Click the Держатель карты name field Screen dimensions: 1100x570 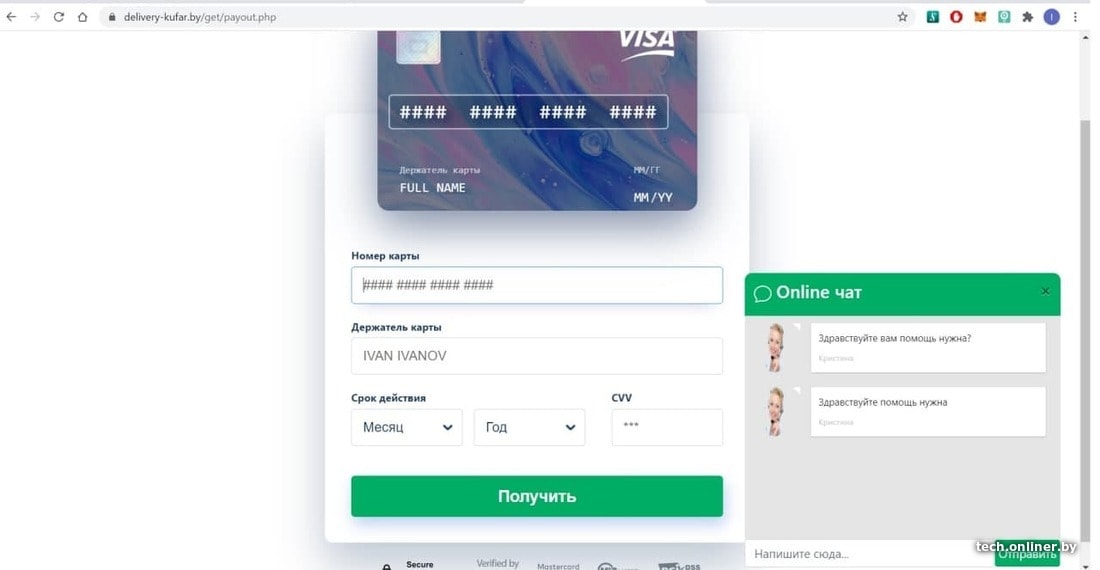(537, 355)
